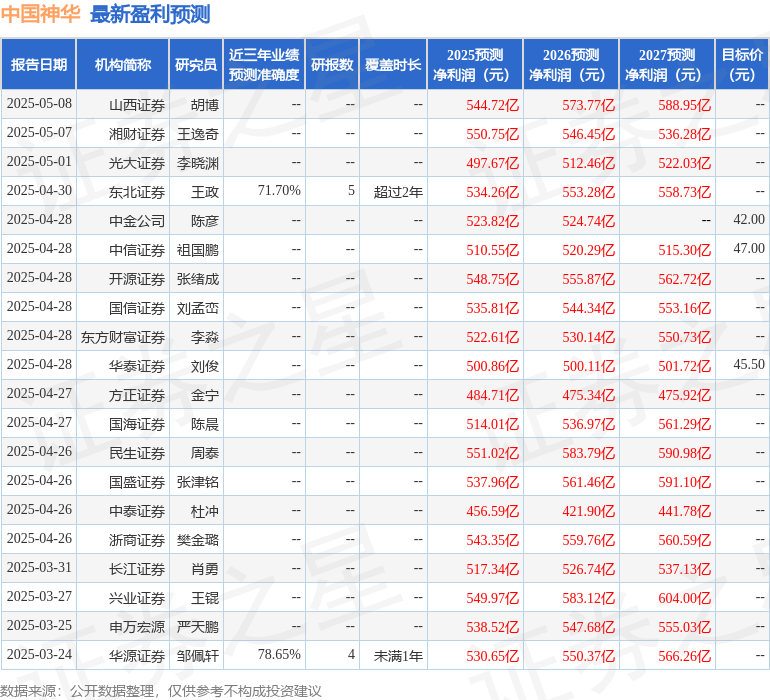Click the 中国神华 stock name title
The height and width of the screenshot is (700, 770).
click(41, 14)
